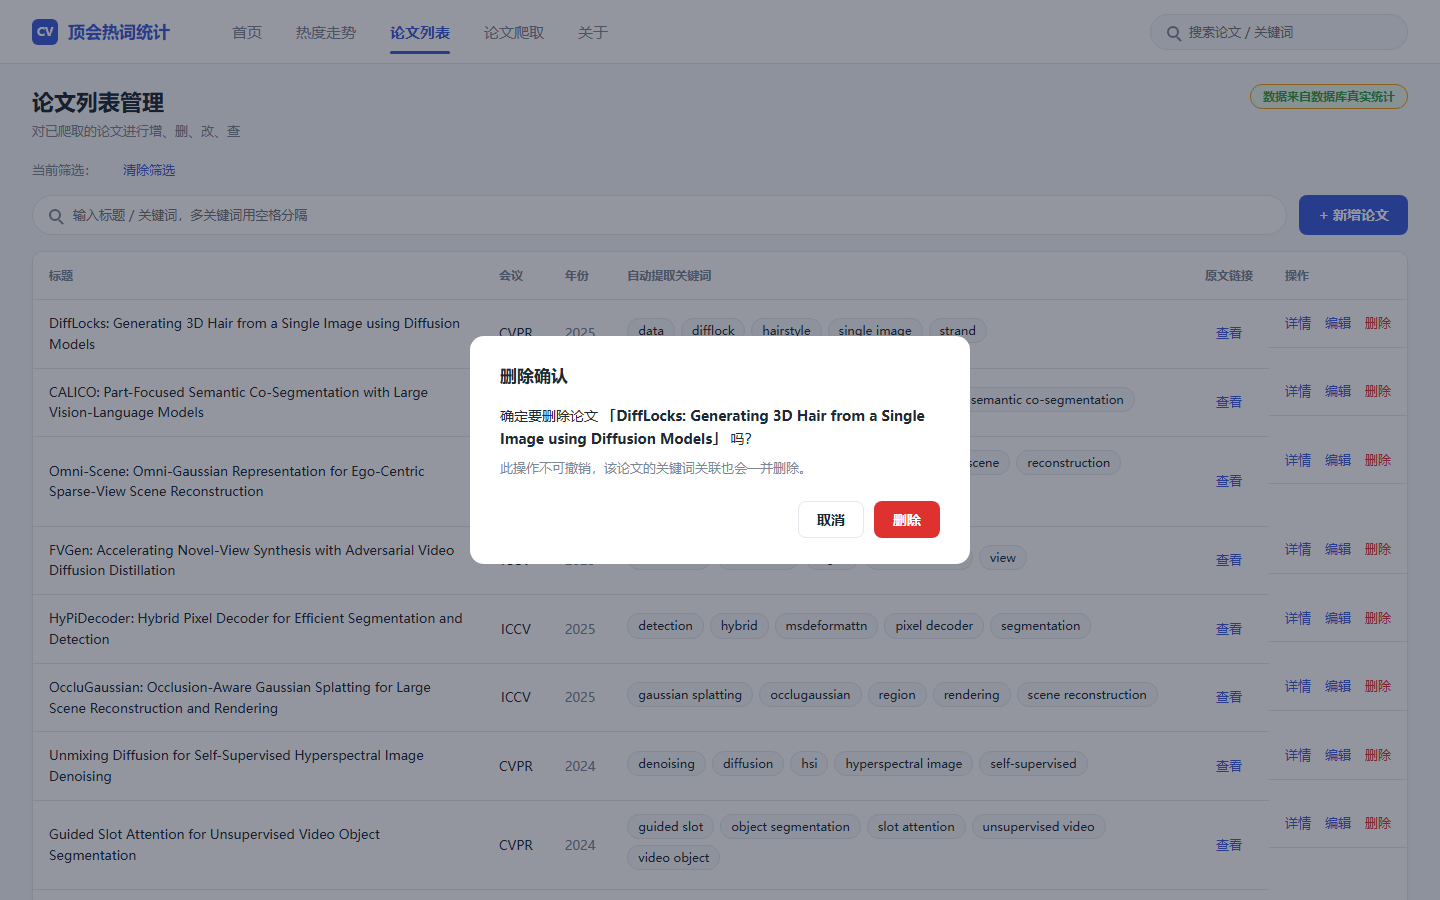
Task: Click the 'gaussian splatting' keyword tag
Action: click(690, 695)
